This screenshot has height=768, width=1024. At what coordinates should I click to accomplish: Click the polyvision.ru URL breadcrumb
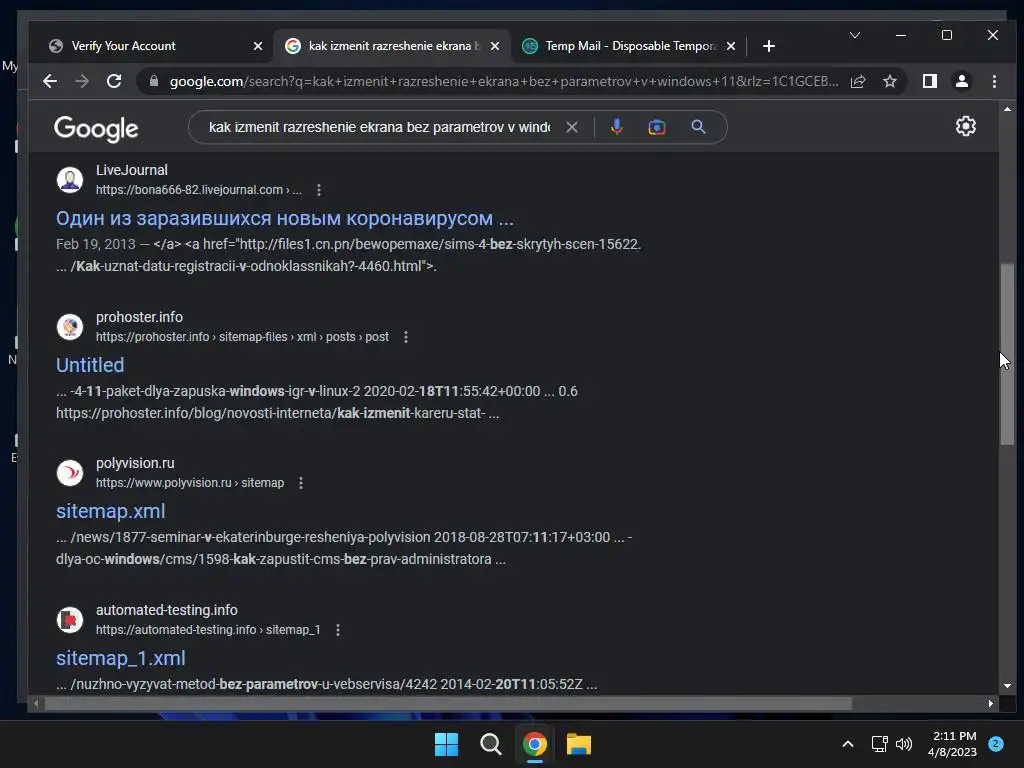190,483
